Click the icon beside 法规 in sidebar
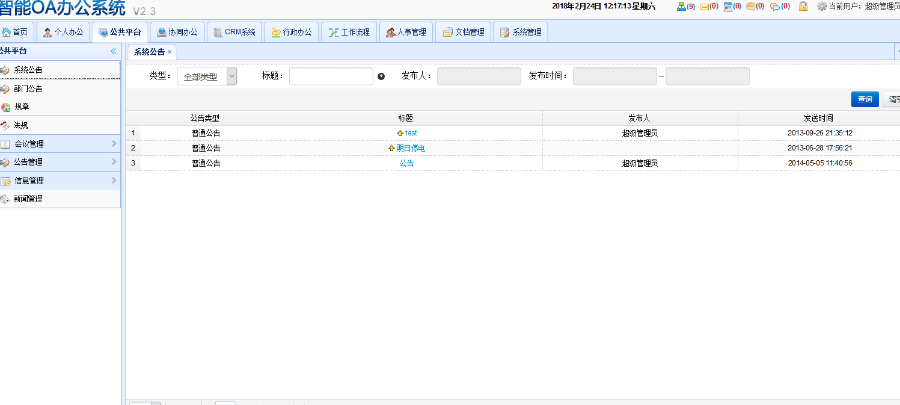Screen dimensions: 900x405 click(x=5, y=125)
